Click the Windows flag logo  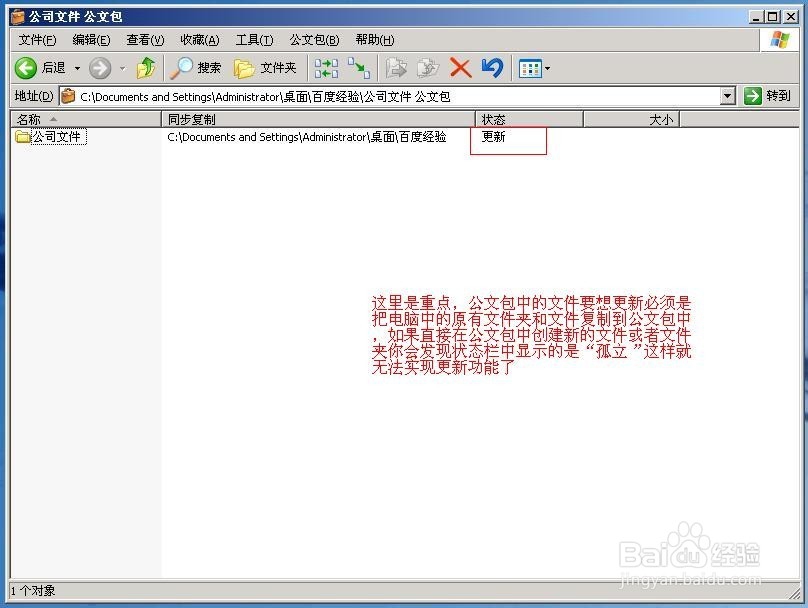point(780,40)
